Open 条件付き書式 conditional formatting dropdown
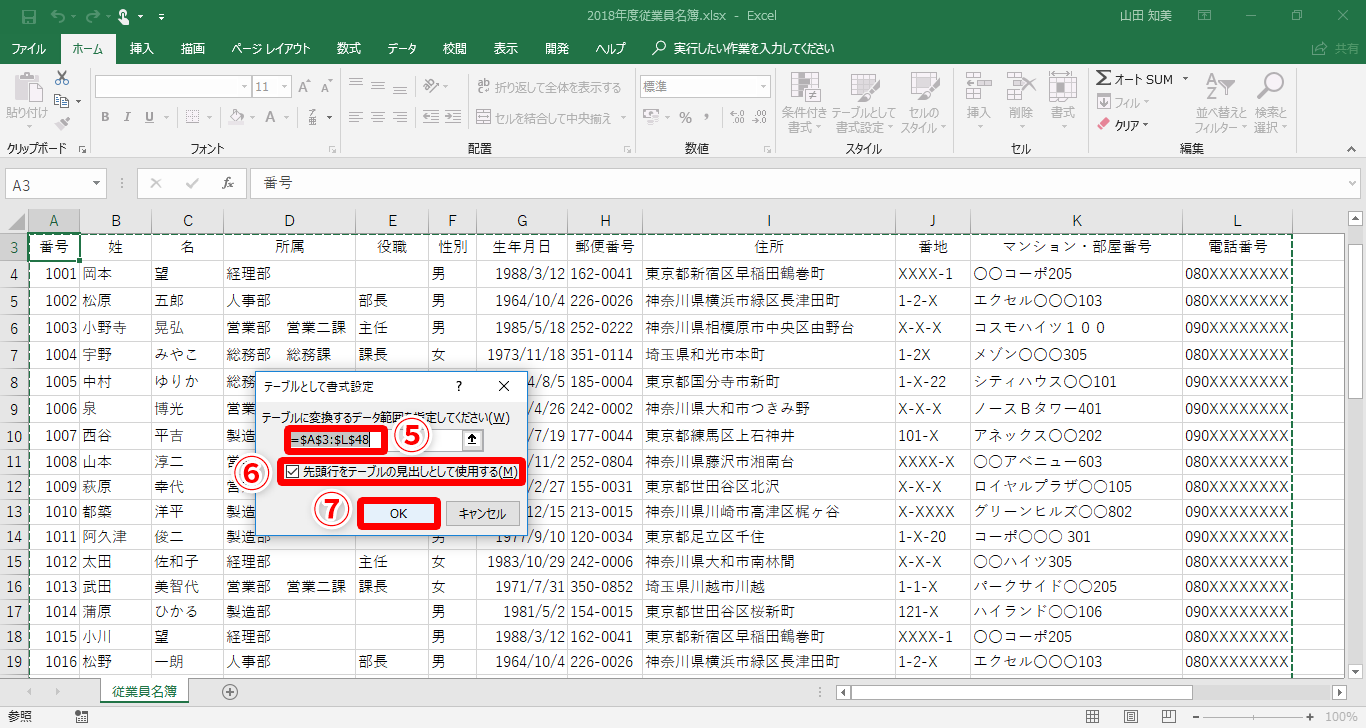Screen dimensions: 1366x728 point(805,102)
